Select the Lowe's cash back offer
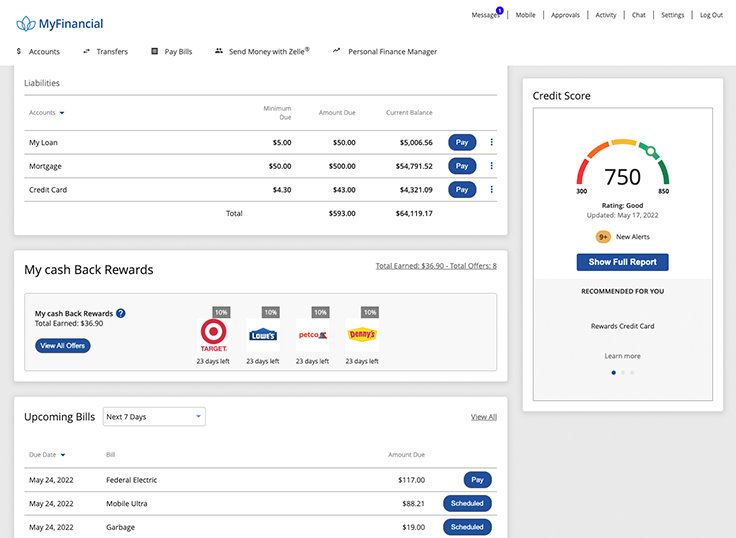 (262, 335)
